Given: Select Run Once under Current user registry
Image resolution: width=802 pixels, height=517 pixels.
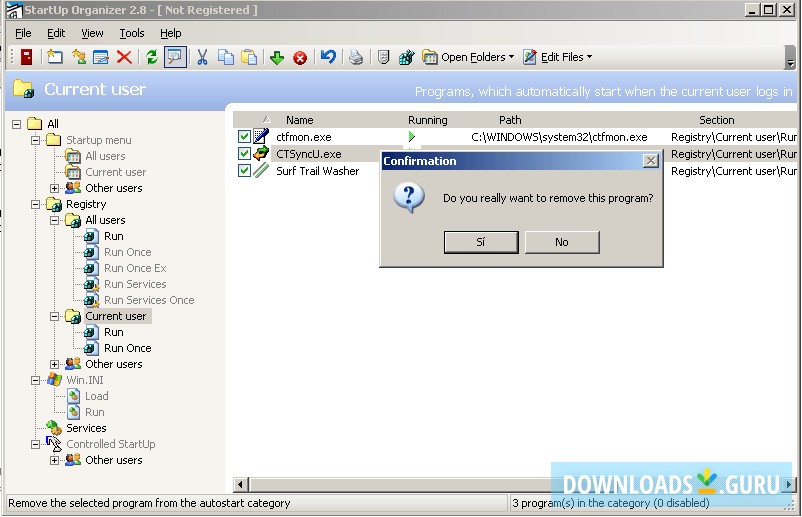Looking at the screenshot, I should point(127,348).
